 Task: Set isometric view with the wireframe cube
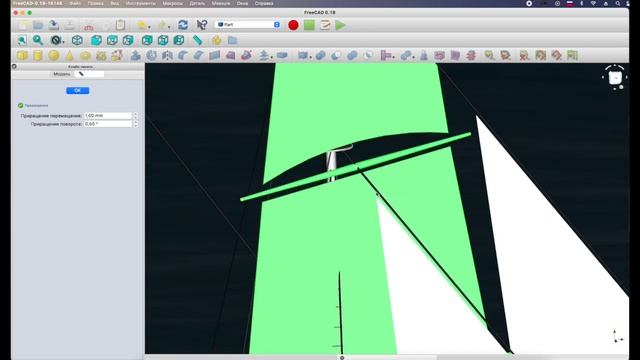77,40
